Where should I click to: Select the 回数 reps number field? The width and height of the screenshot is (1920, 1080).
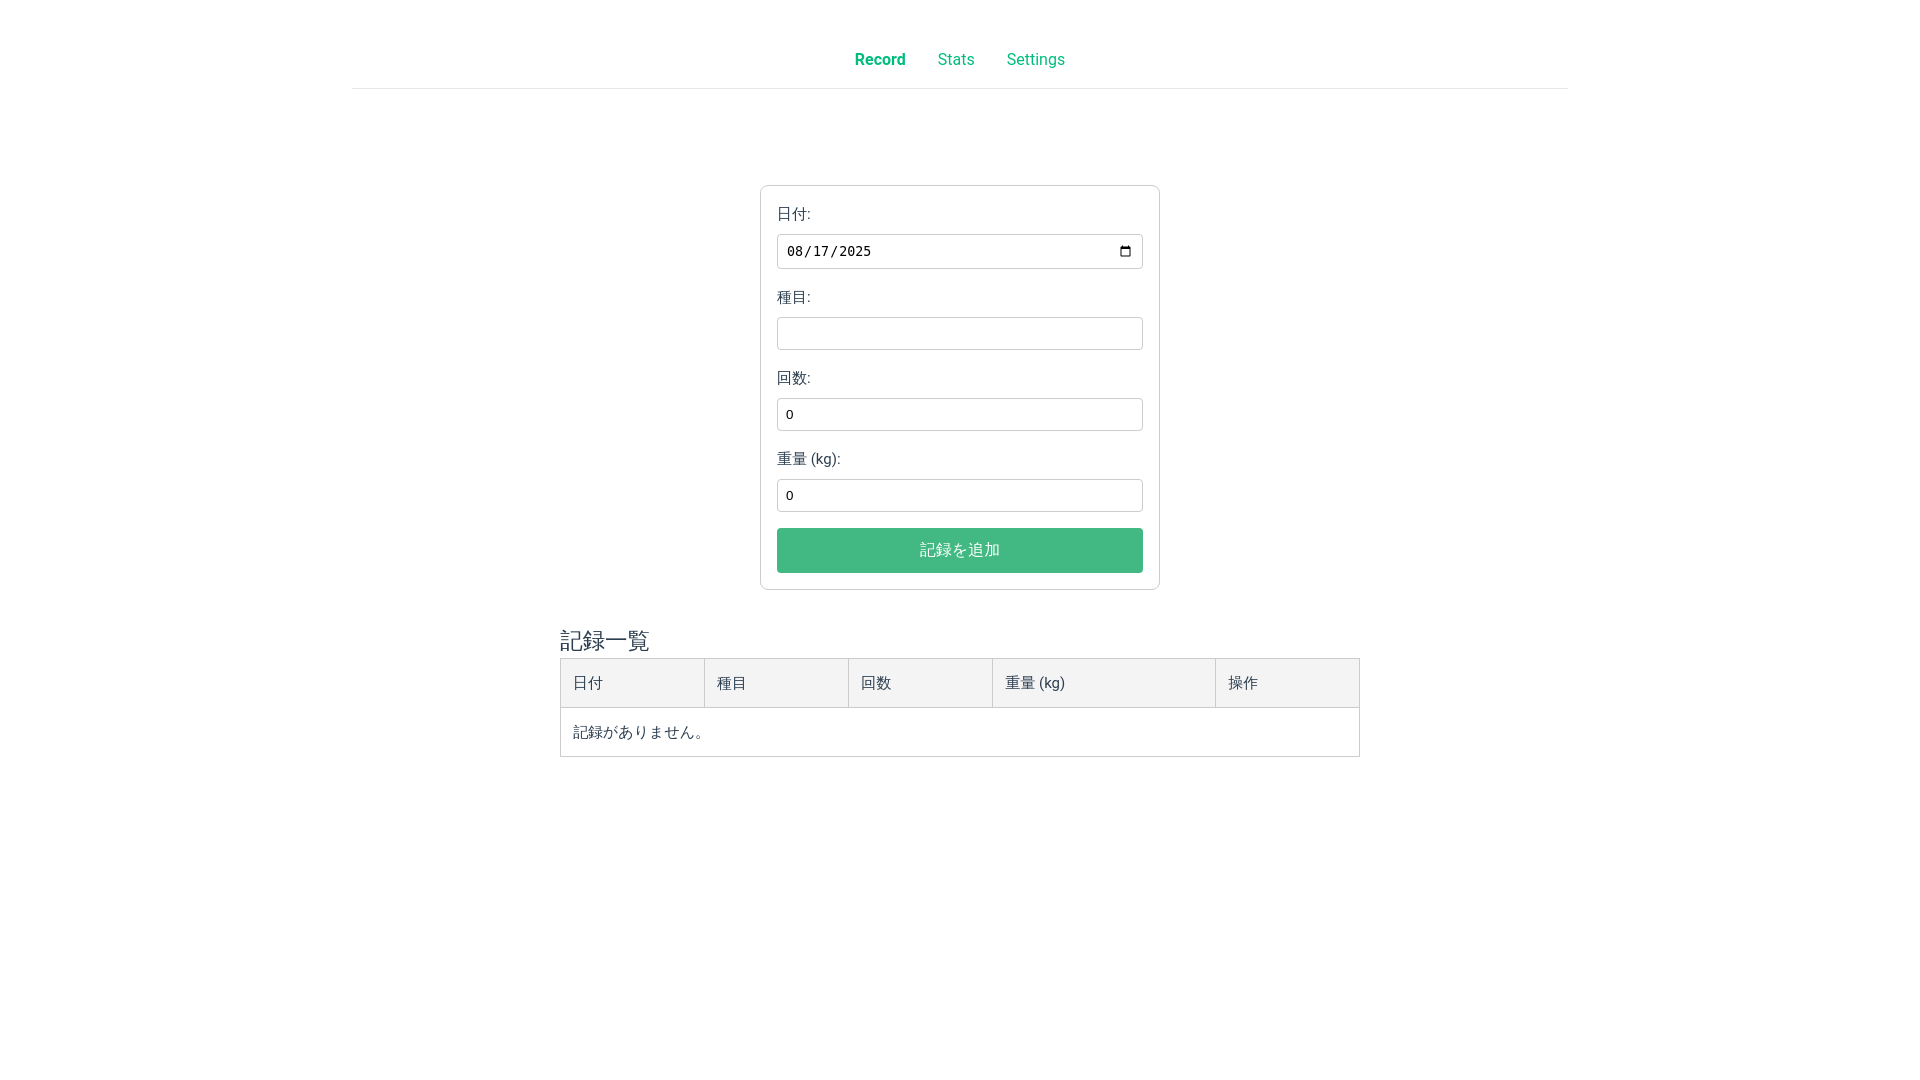[x=960, y=414]
